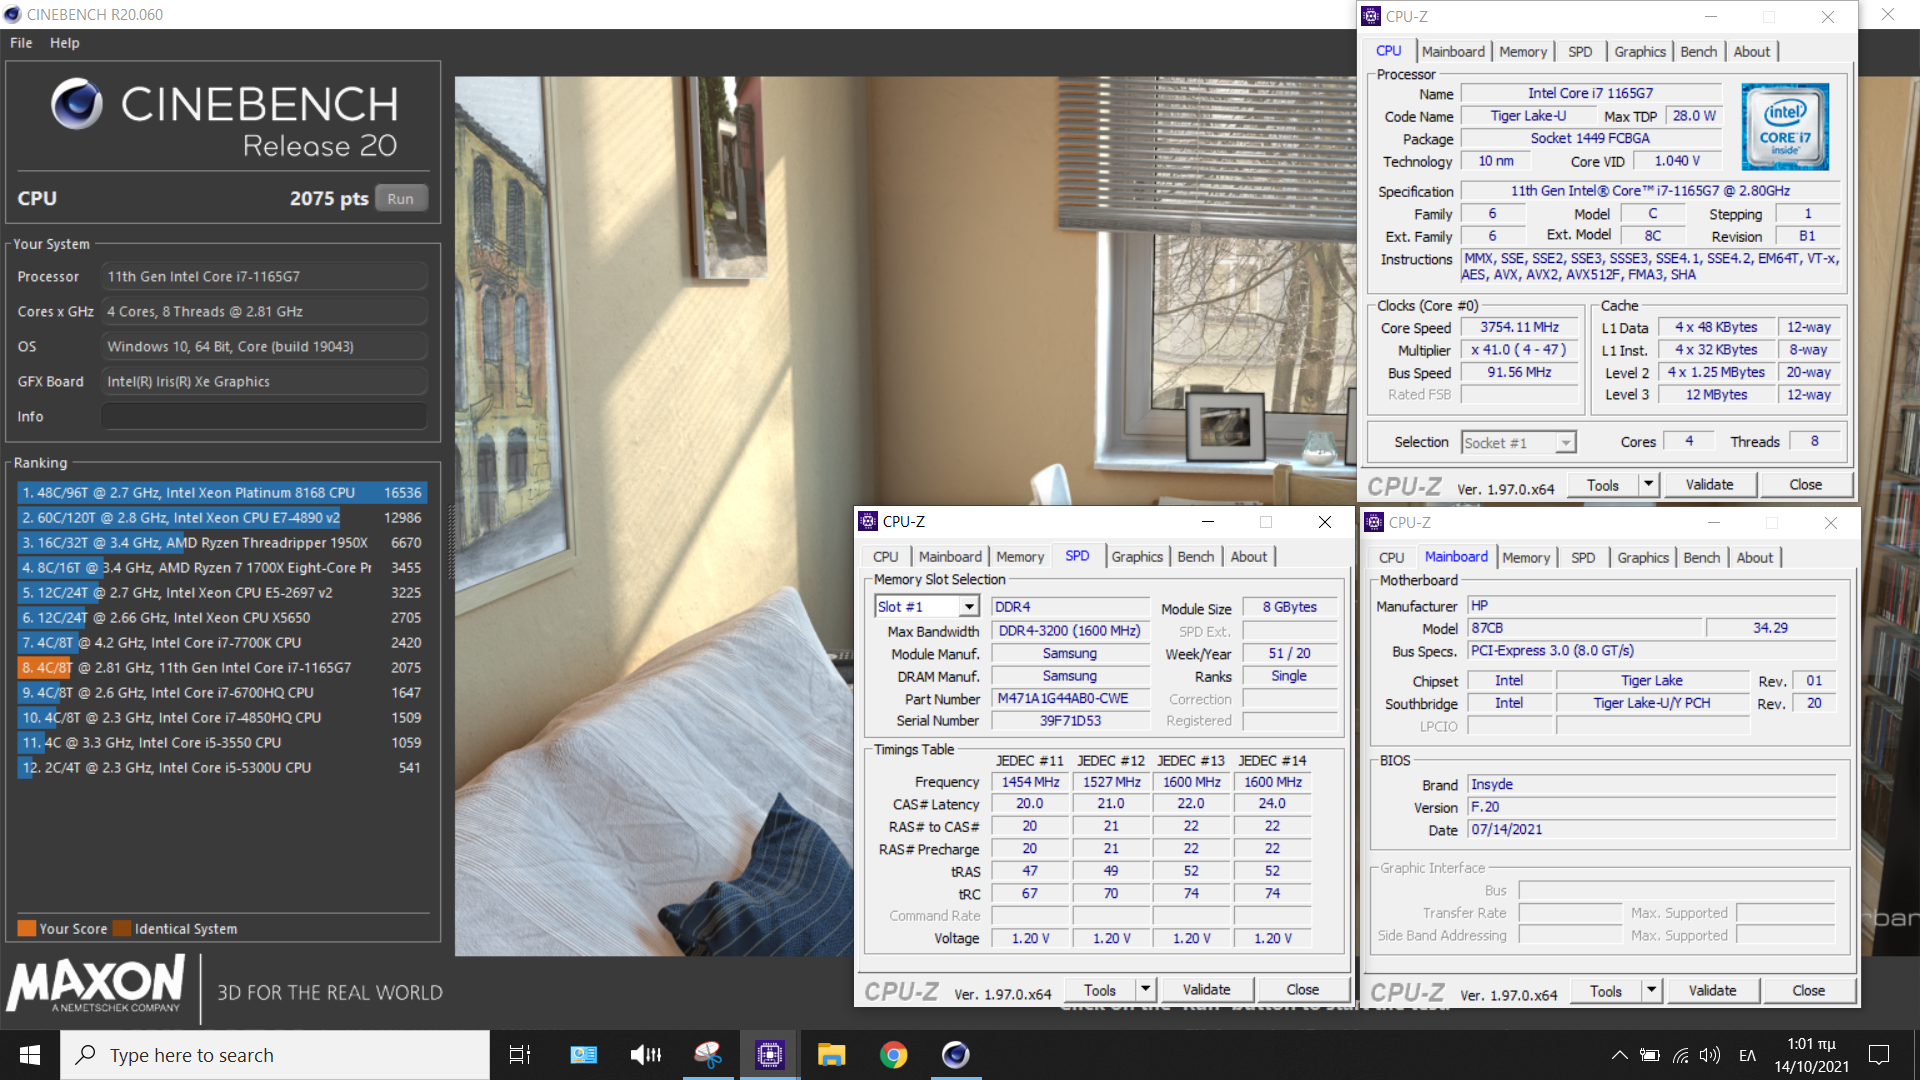1920x1080 pixels.
Task: Launch Google Chrome from the taskbar
Action: tap(894, 1055)
